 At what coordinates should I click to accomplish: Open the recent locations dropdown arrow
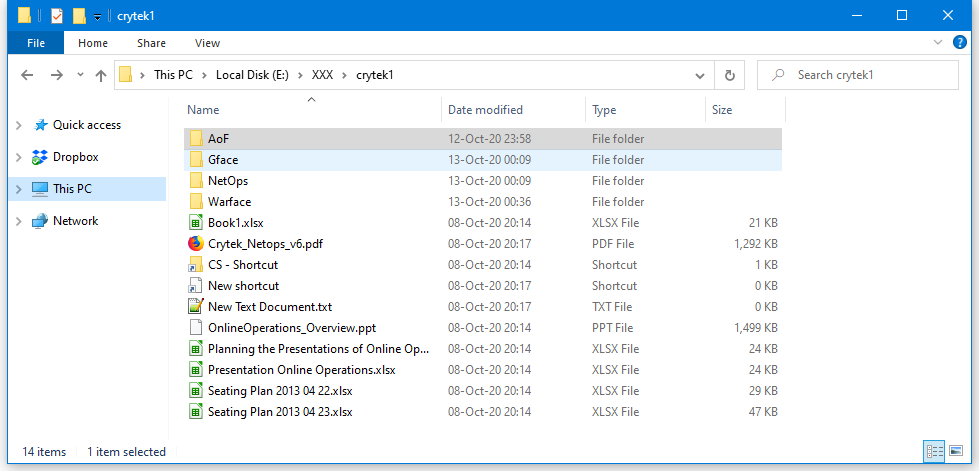point(79,76)
